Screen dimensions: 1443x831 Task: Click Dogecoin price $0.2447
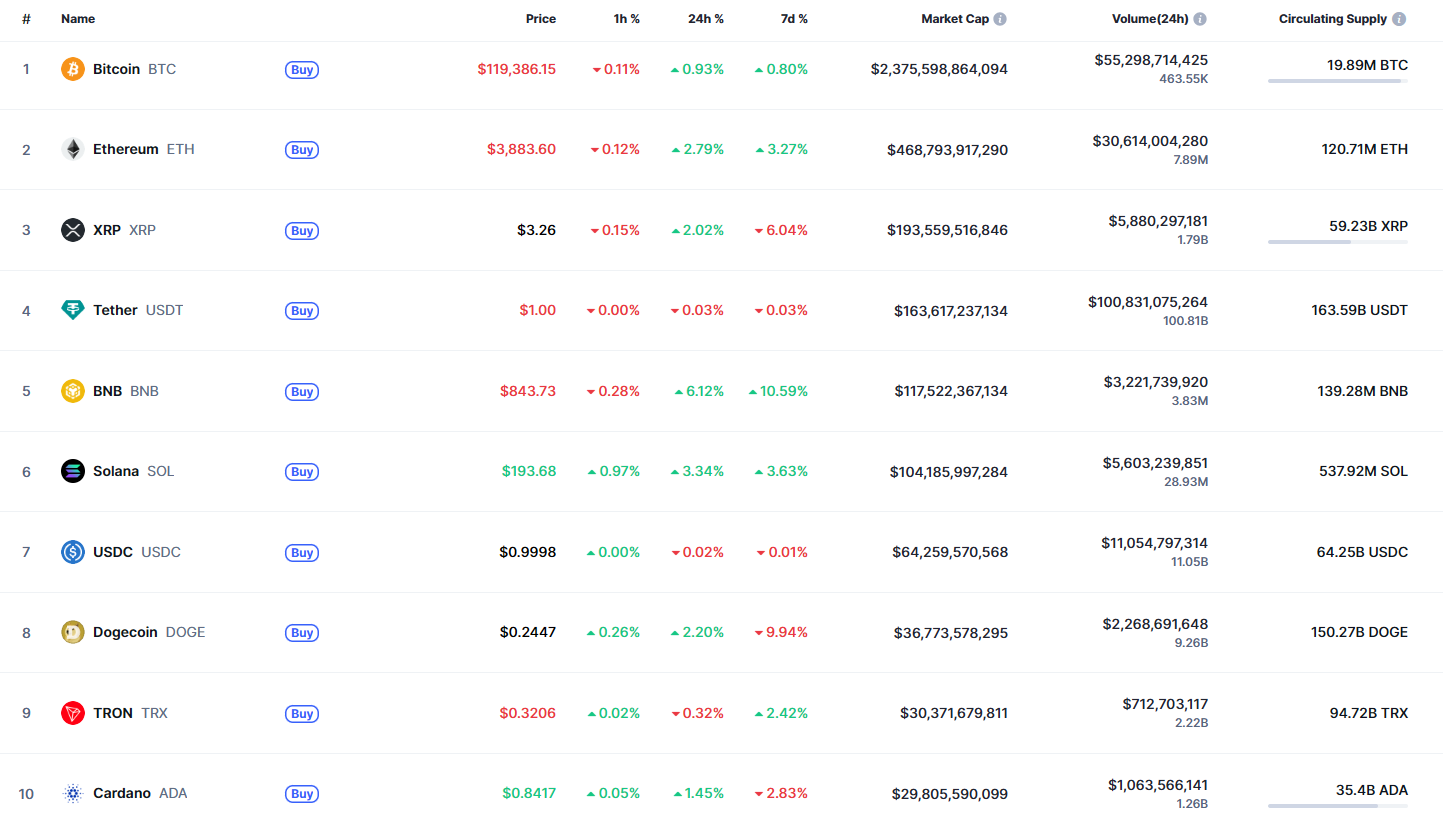pos(528,632)
